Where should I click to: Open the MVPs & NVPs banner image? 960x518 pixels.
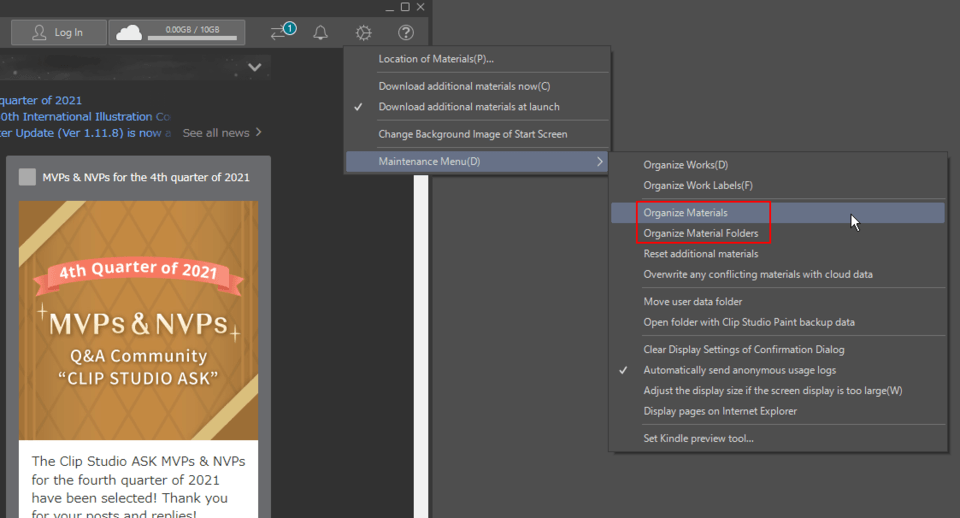click(x=138, y=320)
